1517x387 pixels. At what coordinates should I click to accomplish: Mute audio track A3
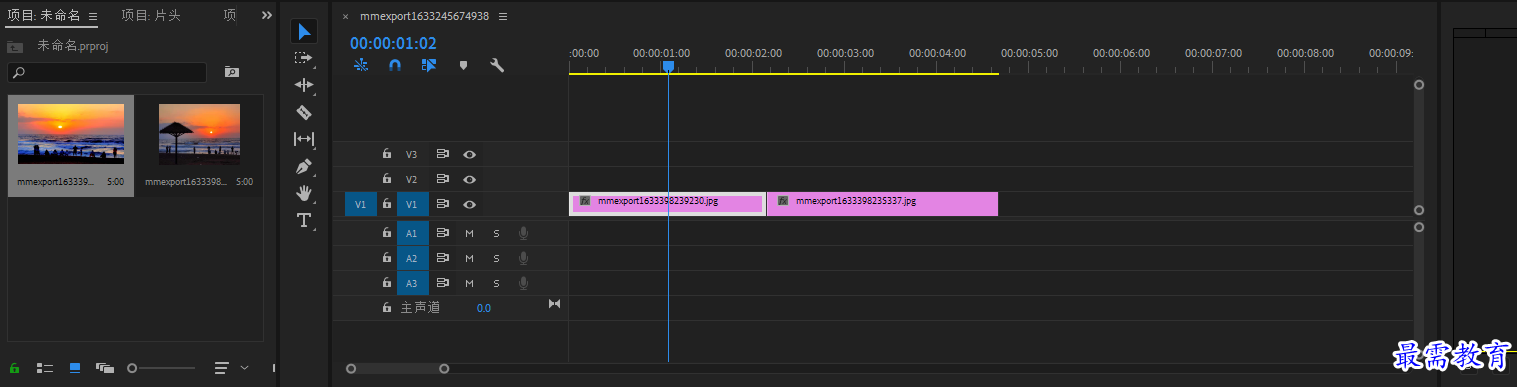pyautogui.click(x=469, y=283)
